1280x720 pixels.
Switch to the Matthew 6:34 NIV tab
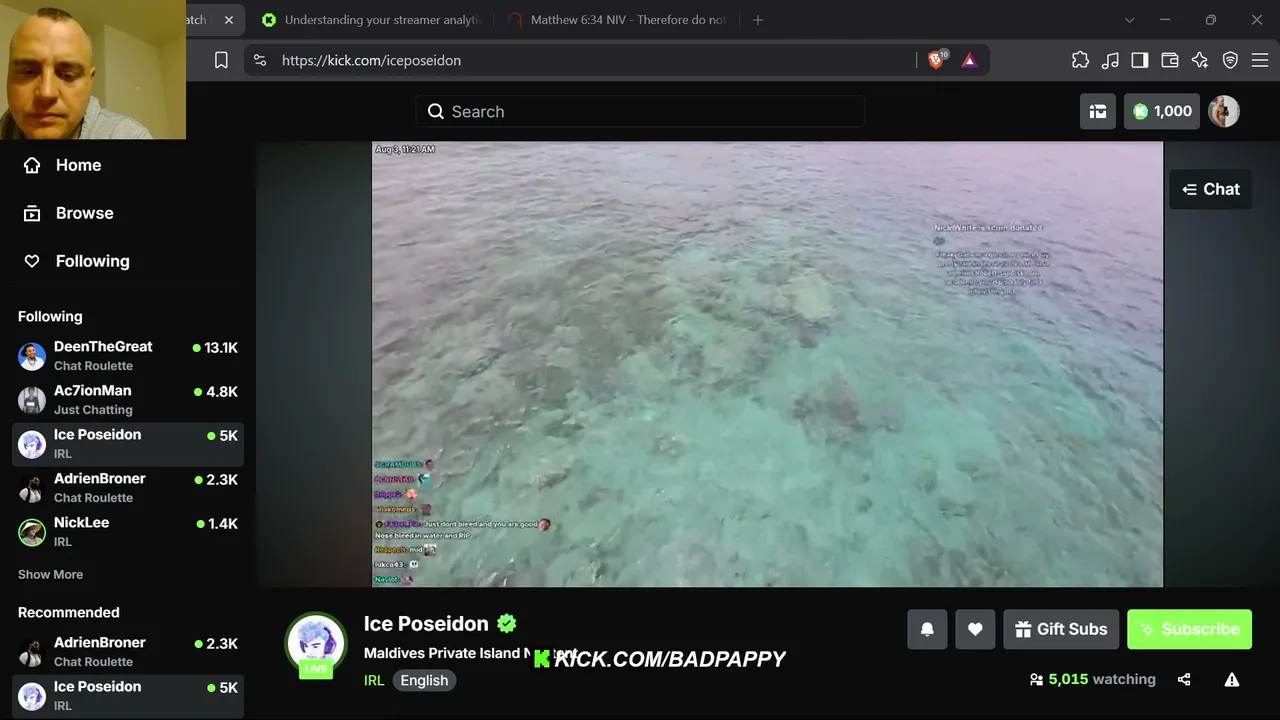coord(618,20)
